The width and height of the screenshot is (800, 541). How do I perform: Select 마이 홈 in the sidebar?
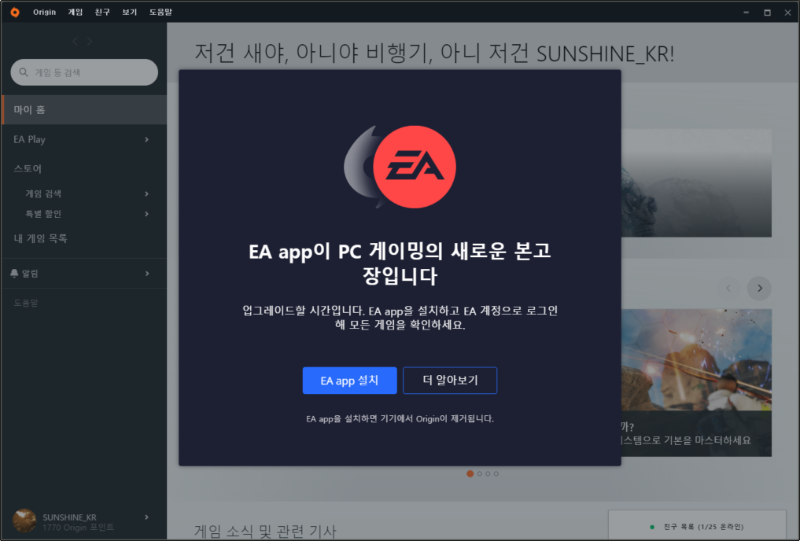click(84, 110)
